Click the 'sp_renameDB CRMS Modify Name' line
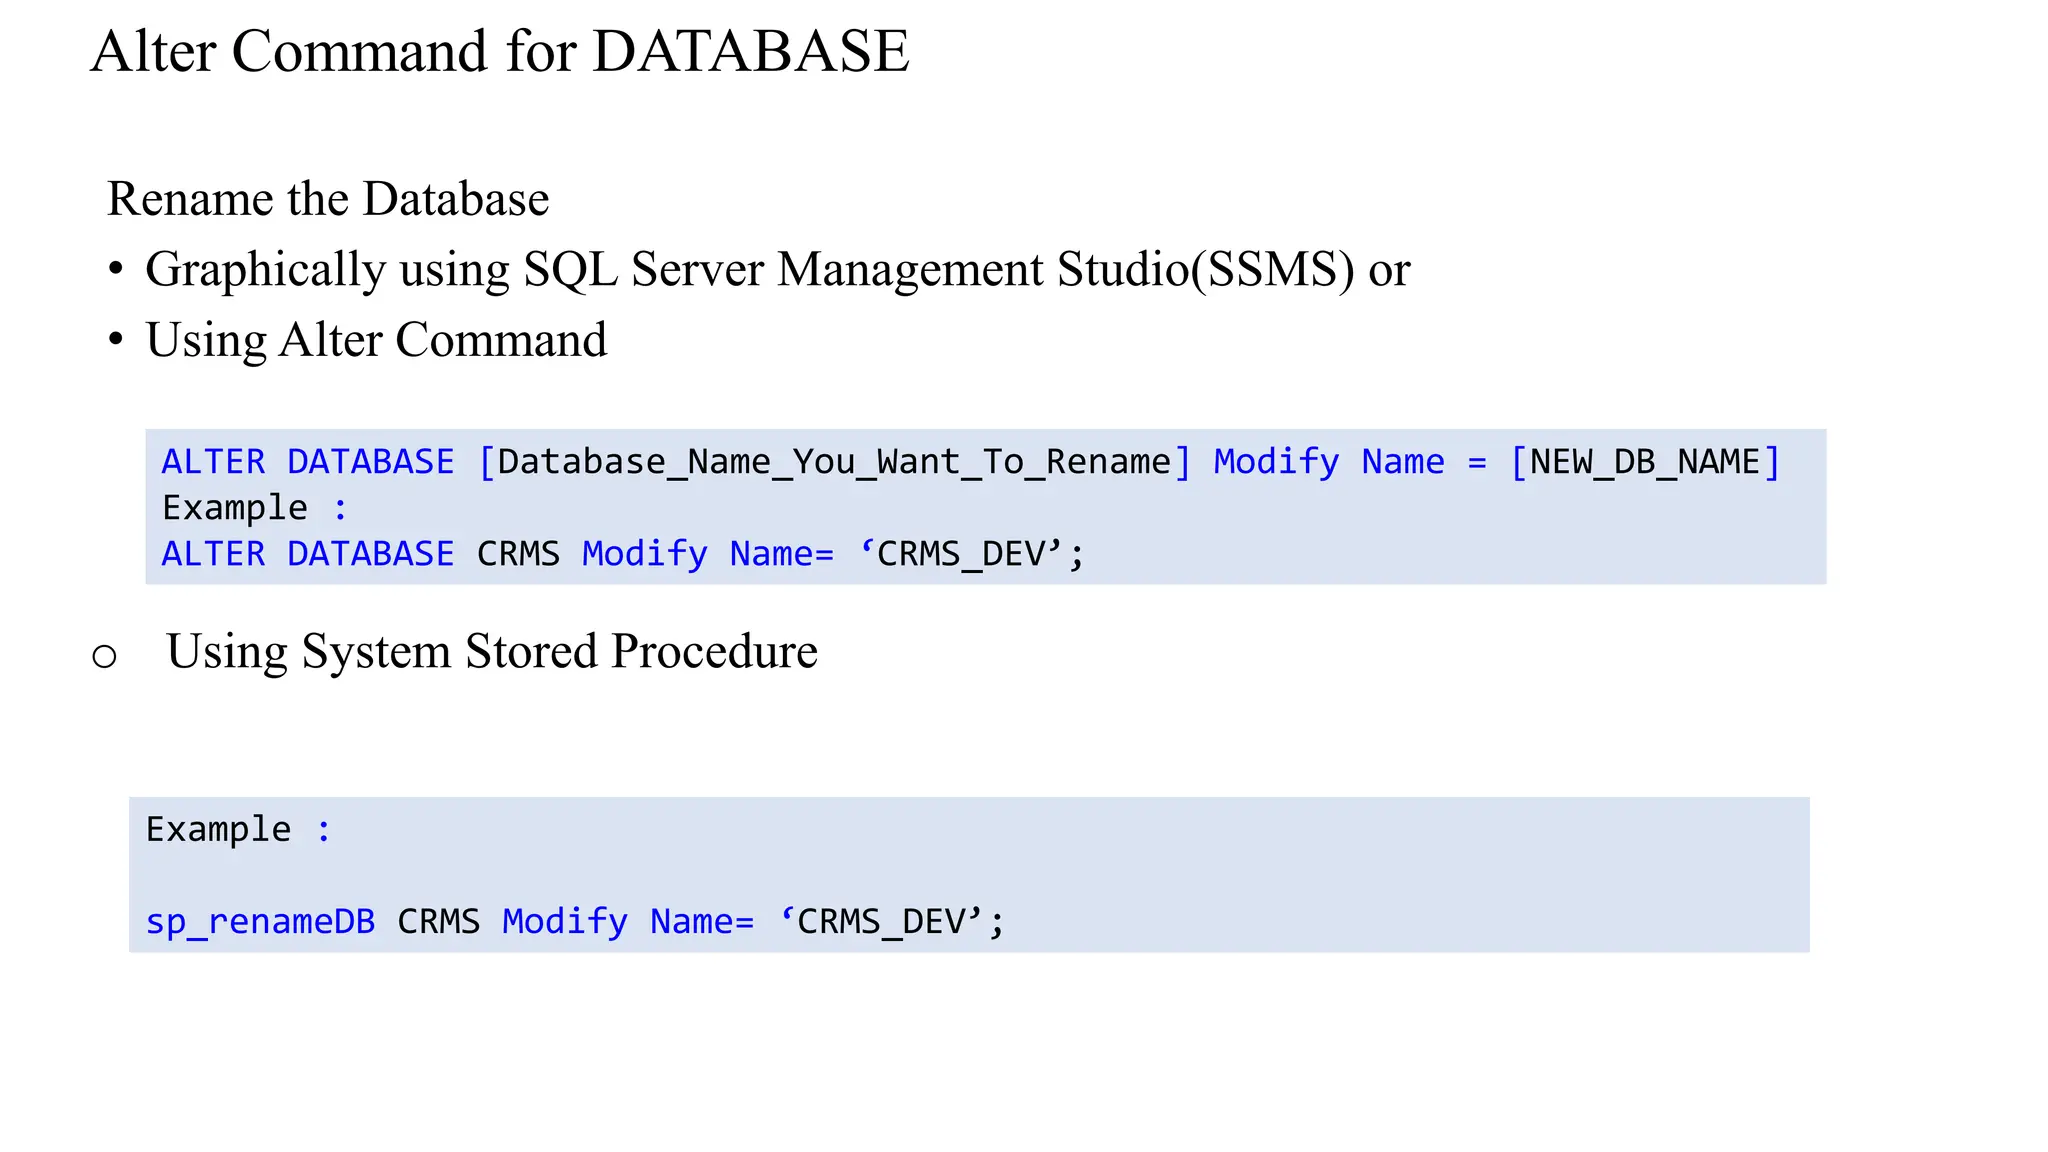Screen dimensions: 2048x1152 tap(575, 922)
